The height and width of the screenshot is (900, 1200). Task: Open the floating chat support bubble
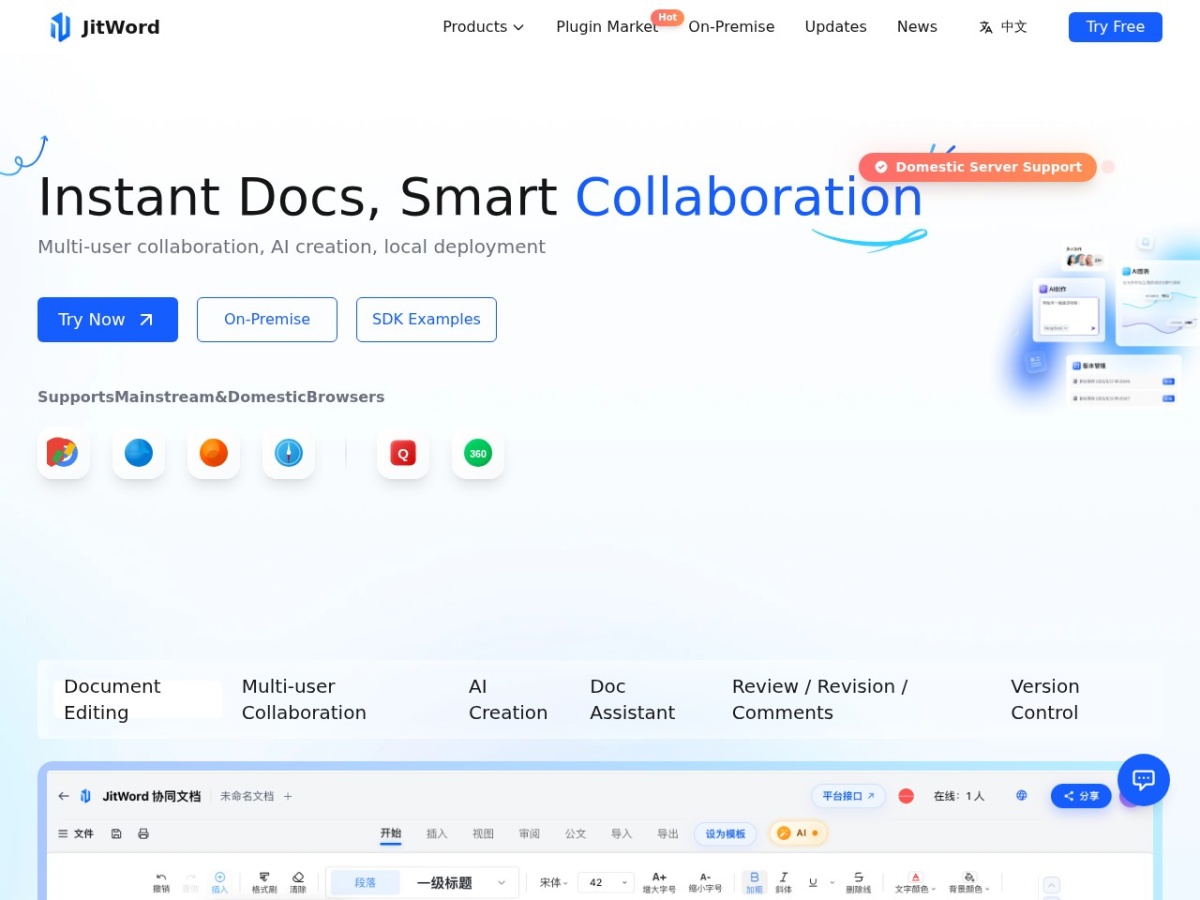click(x=1144, y=780)
